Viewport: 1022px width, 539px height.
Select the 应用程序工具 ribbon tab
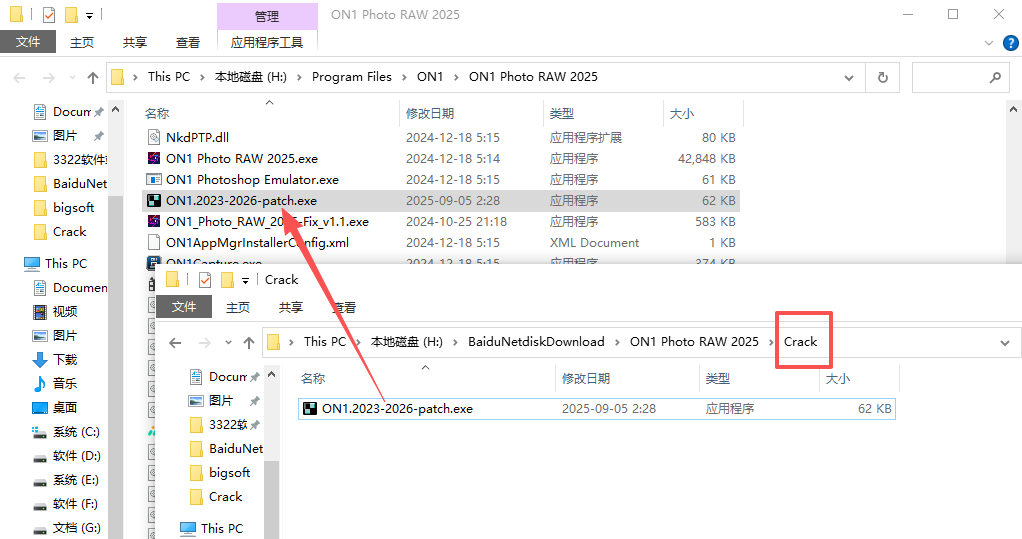[x=267, y=42]
